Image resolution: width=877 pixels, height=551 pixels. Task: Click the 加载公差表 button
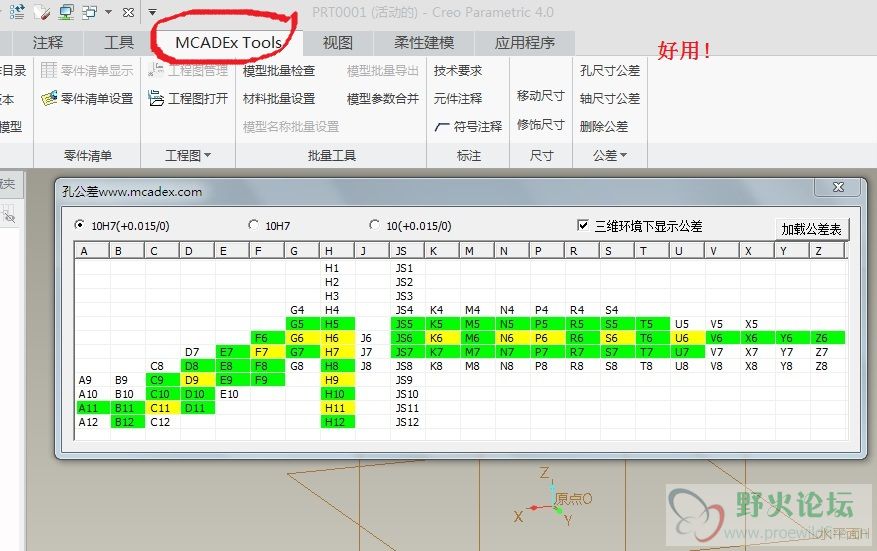[x=812, y=229]
